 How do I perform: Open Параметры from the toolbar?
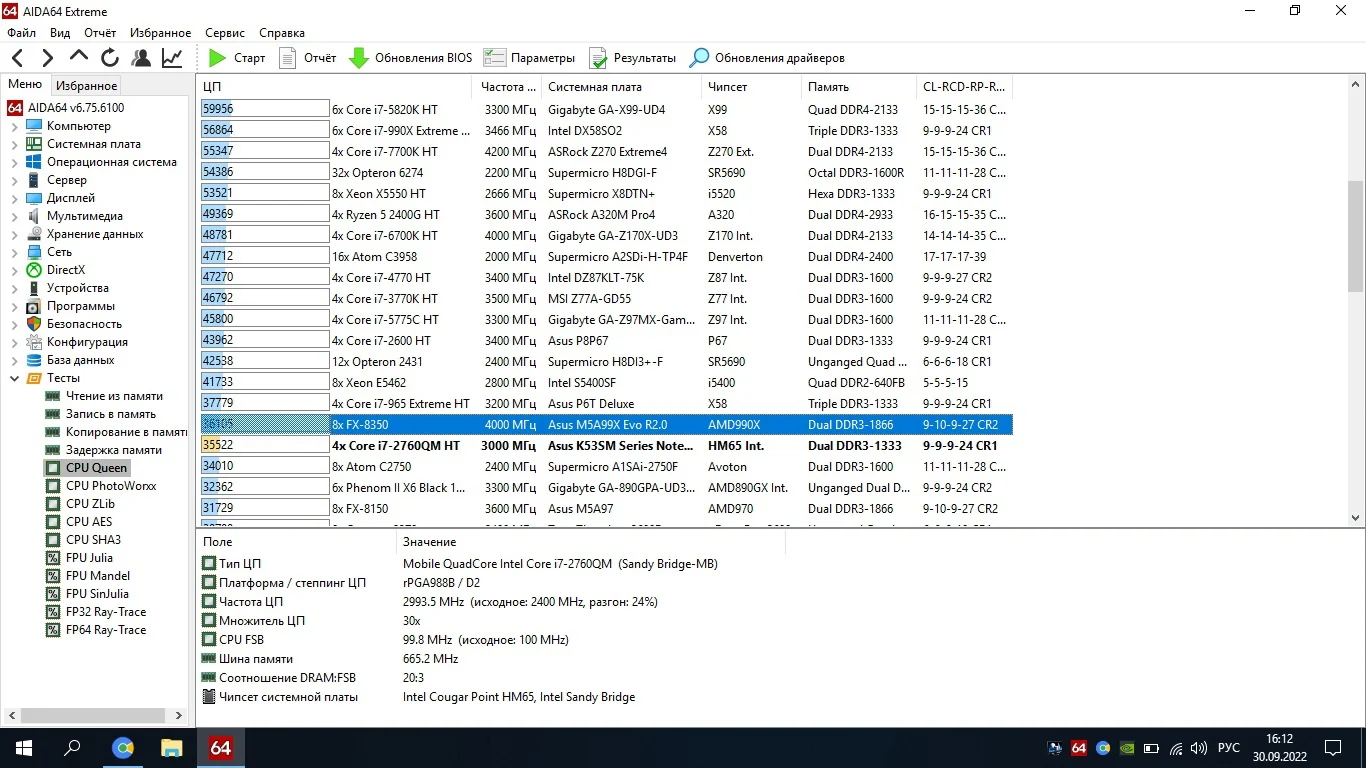tap(529, 58)
